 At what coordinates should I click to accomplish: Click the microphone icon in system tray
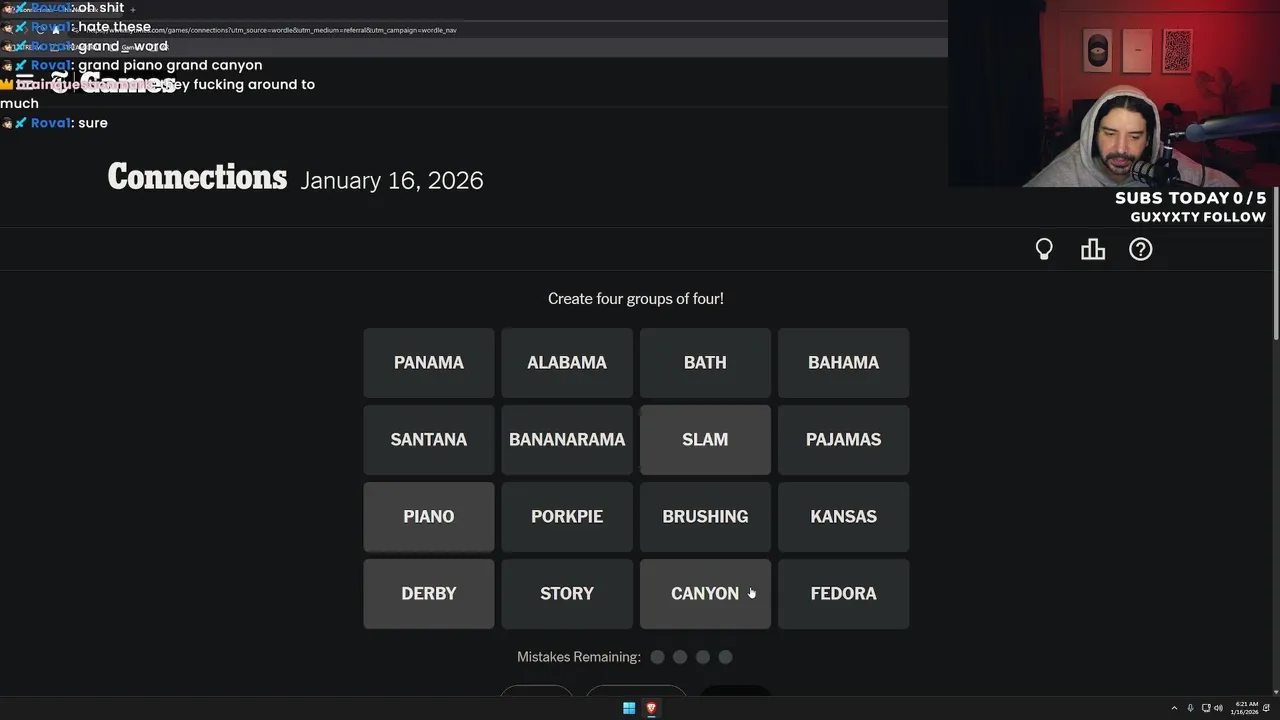point(1190,708)
